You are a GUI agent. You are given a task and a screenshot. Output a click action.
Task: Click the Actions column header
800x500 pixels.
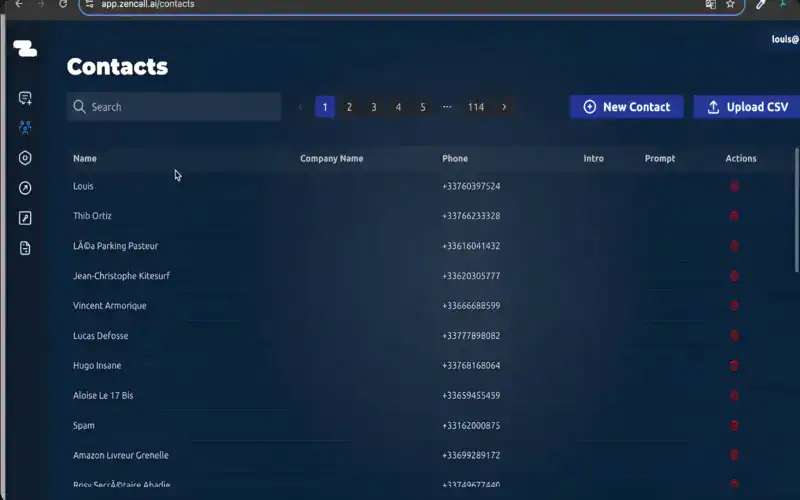741,158
